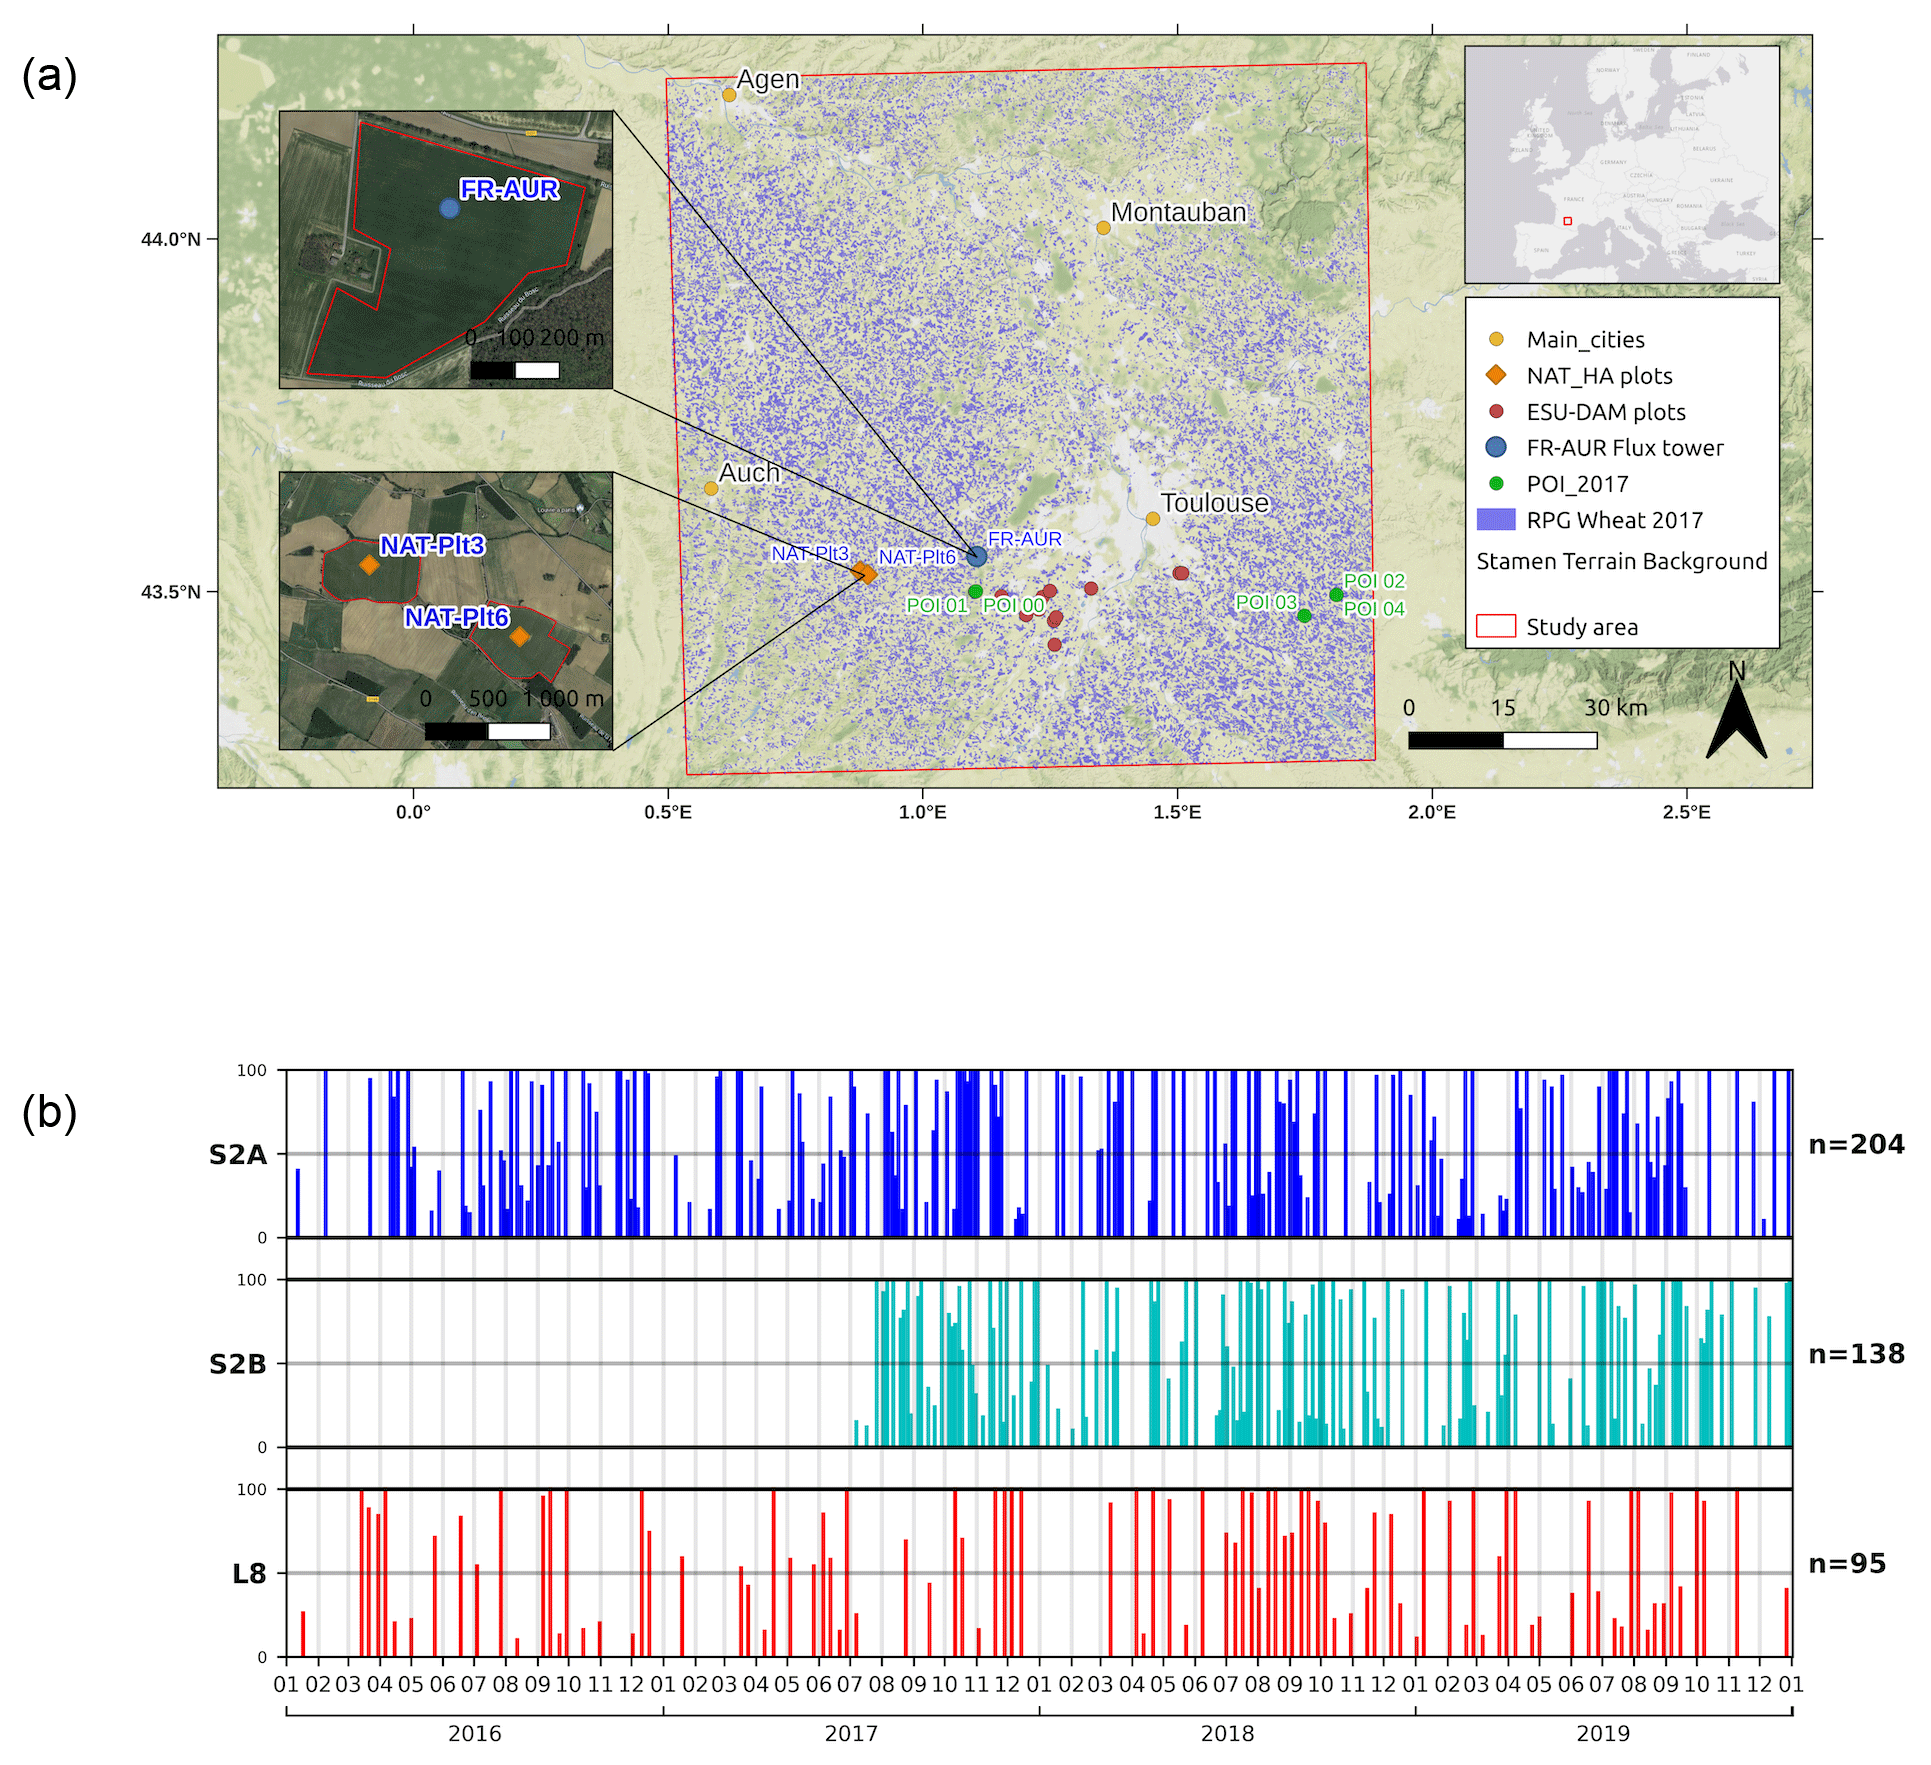Click the Toulouse city marker

(1153, 519)
